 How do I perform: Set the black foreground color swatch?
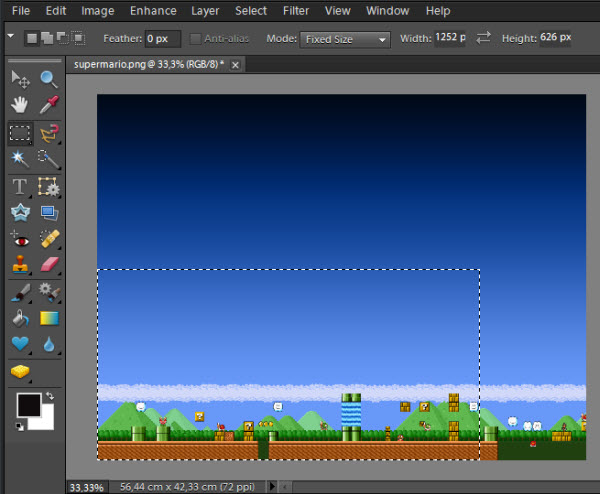coord(29,404)
